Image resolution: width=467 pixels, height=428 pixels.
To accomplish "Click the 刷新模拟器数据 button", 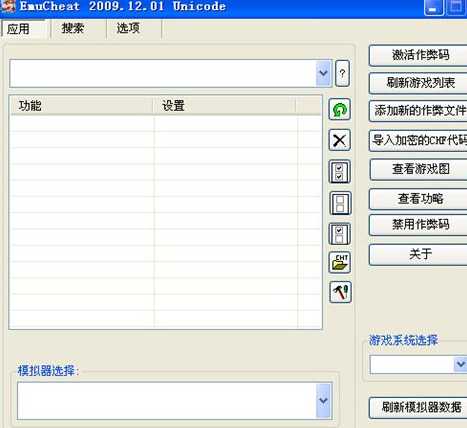I will [419, 408].
